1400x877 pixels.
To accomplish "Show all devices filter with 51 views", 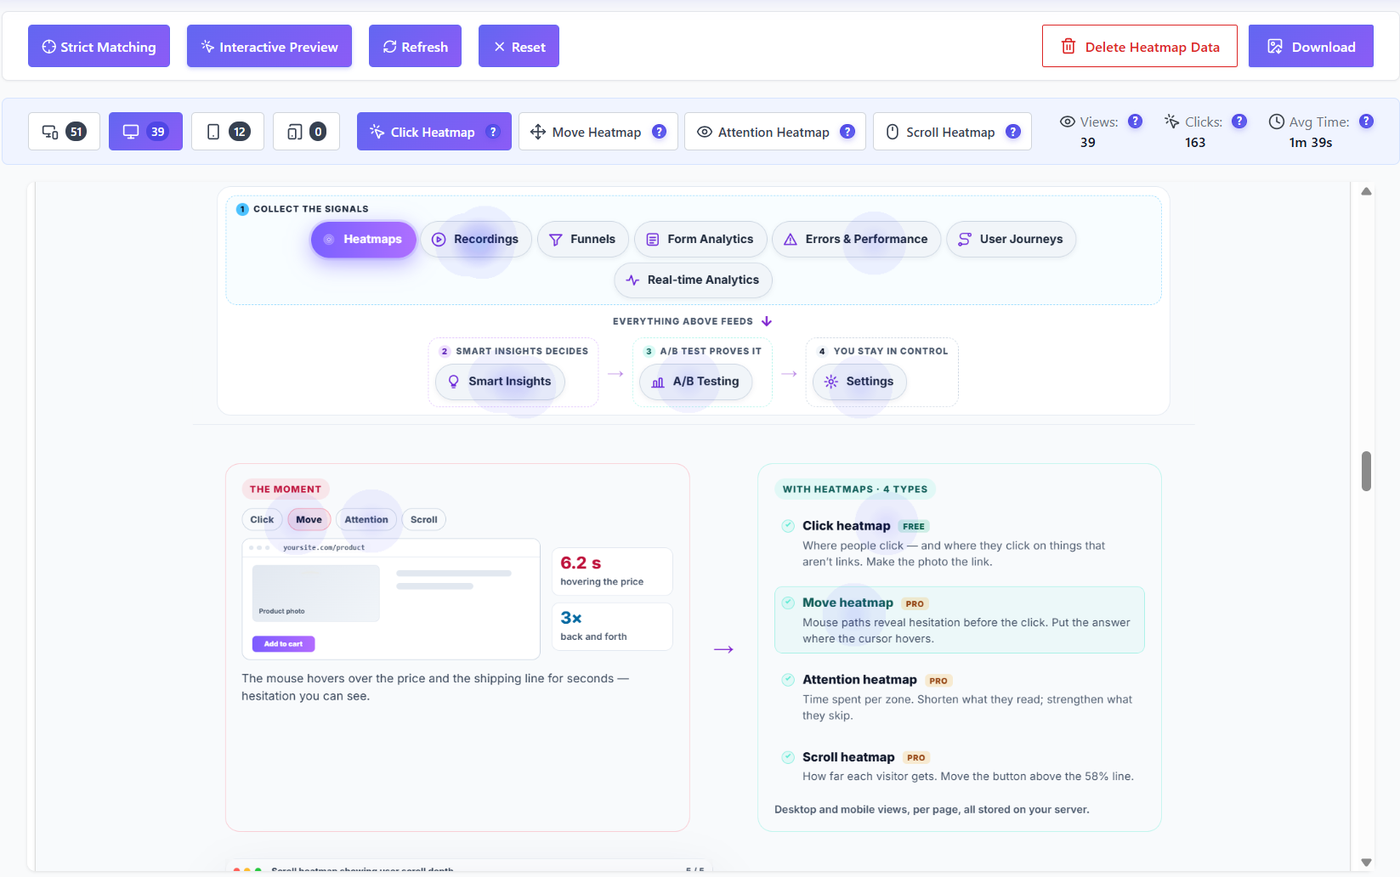I will 64,131.
